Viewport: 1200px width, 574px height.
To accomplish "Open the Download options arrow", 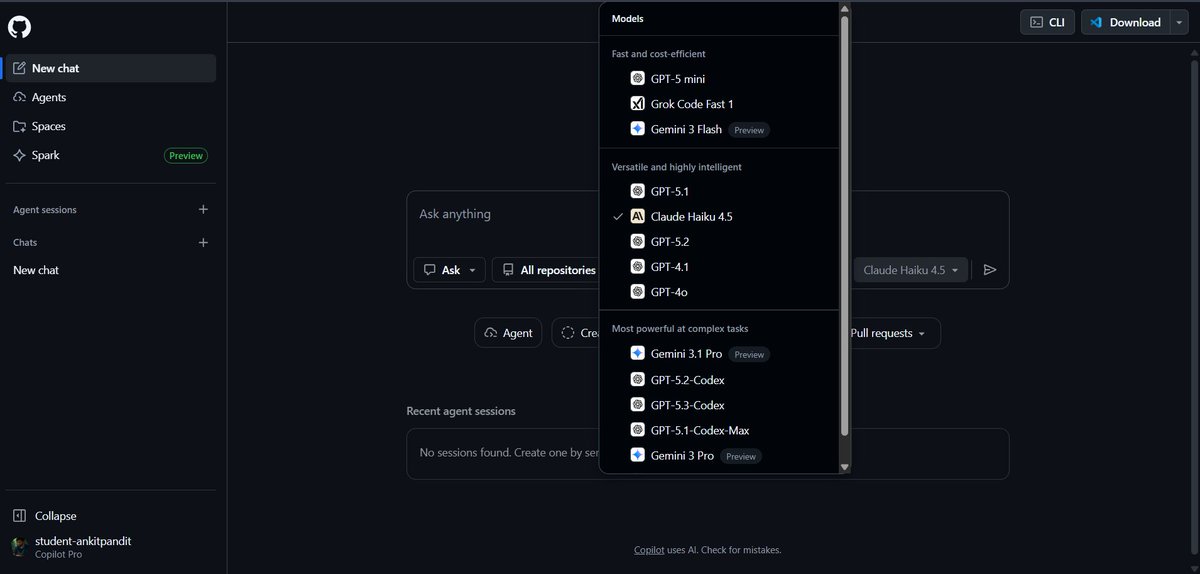I will point(1180,22).
